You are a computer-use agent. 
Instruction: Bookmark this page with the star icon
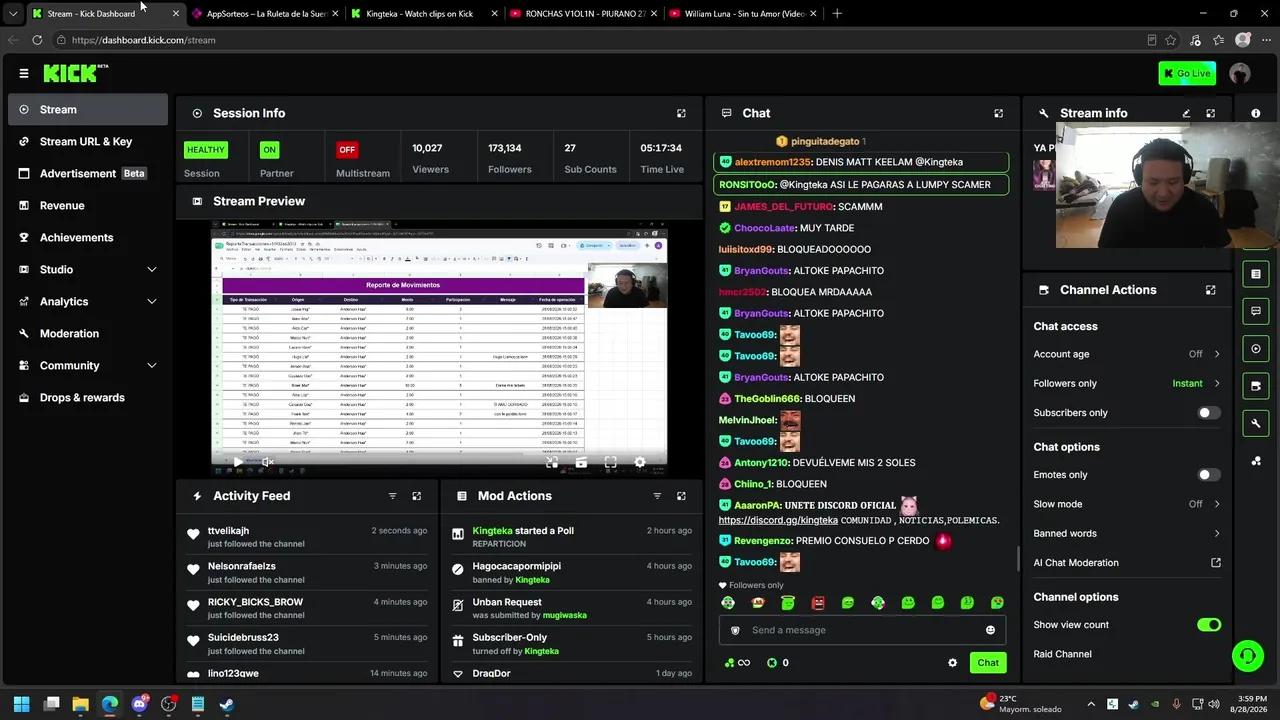pyautogui.click(x=1171, y=40)
